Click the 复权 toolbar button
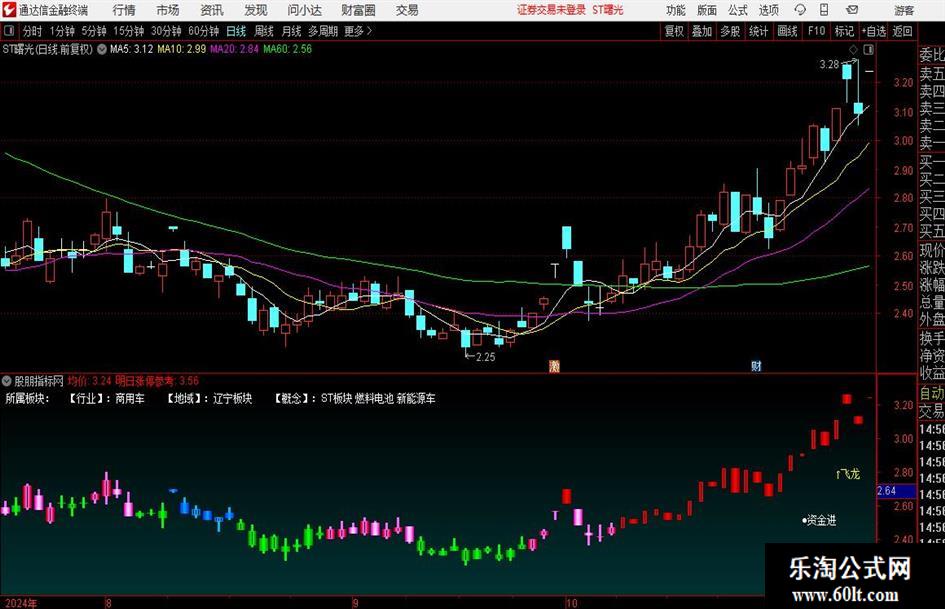 coord(674,31)
